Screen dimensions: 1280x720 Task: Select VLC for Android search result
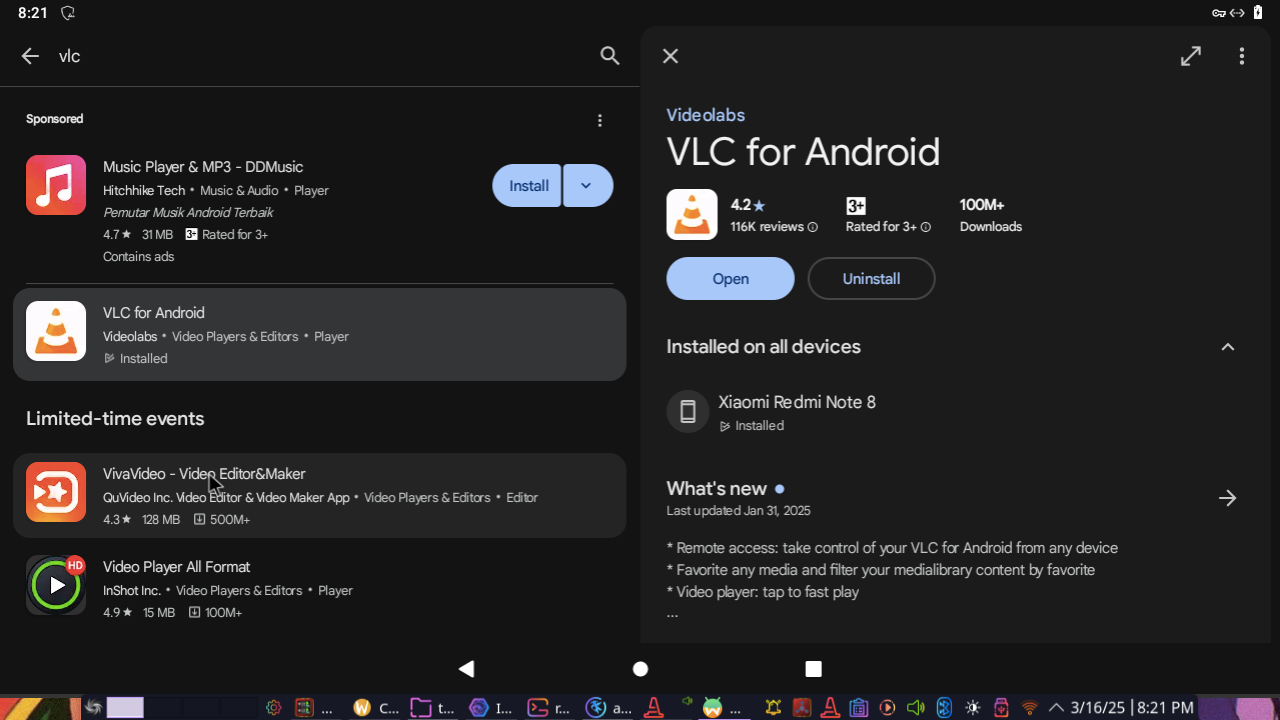[320, 335]
